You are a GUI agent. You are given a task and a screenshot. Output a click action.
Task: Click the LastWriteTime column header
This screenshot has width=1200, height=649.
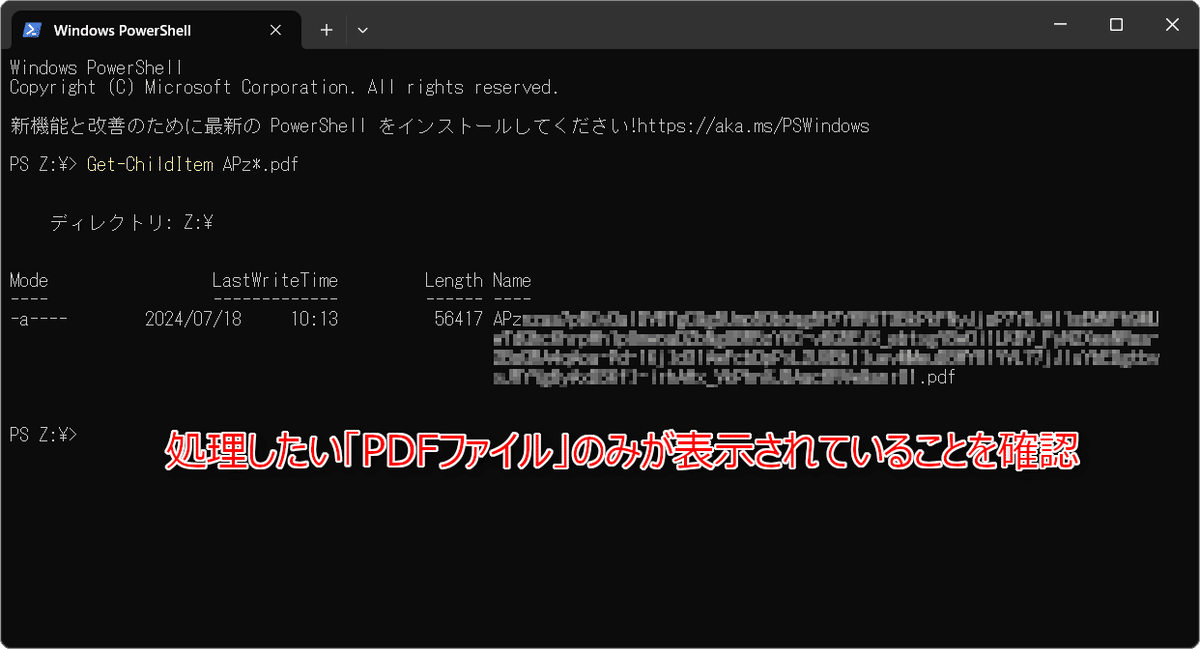tap(275, 280)
